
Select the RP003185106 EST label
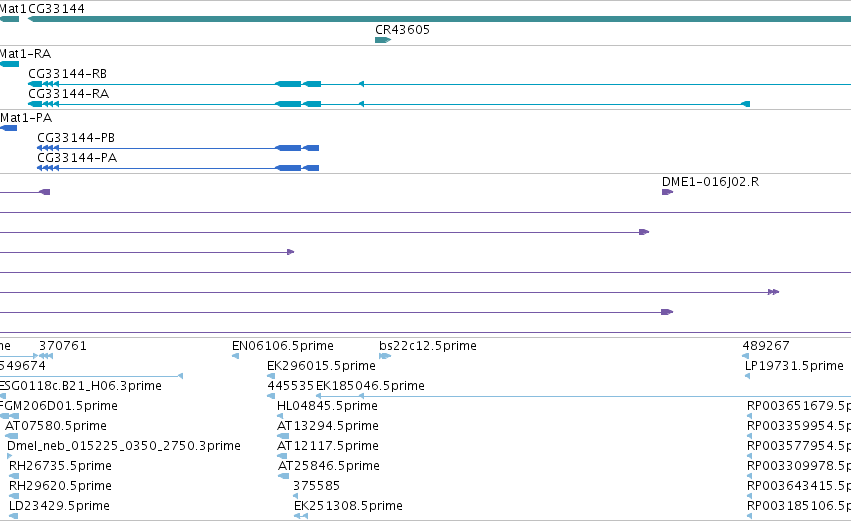tap(799, 506)
